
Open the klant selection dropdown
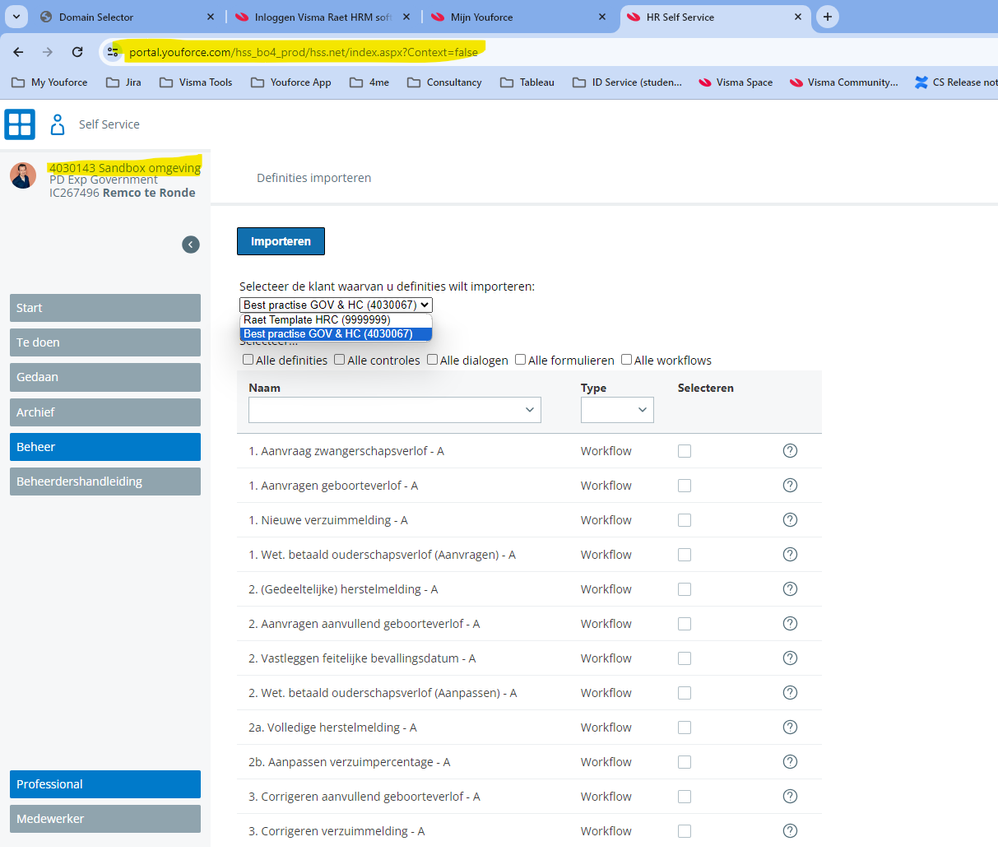click(x=336, y=305)
